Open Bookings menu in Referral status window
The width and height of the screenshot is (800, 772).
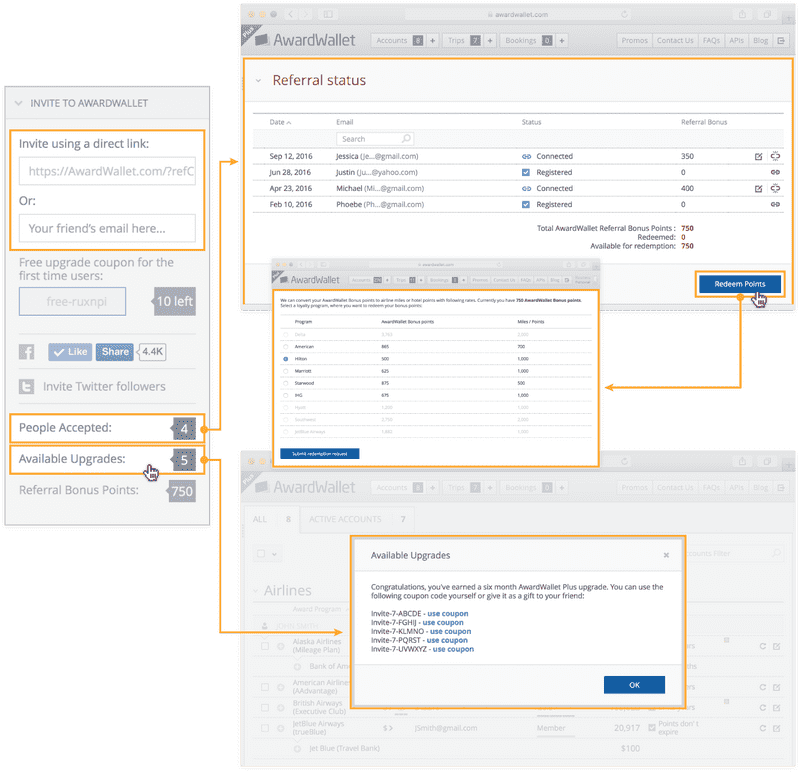(x=528, y=40)
